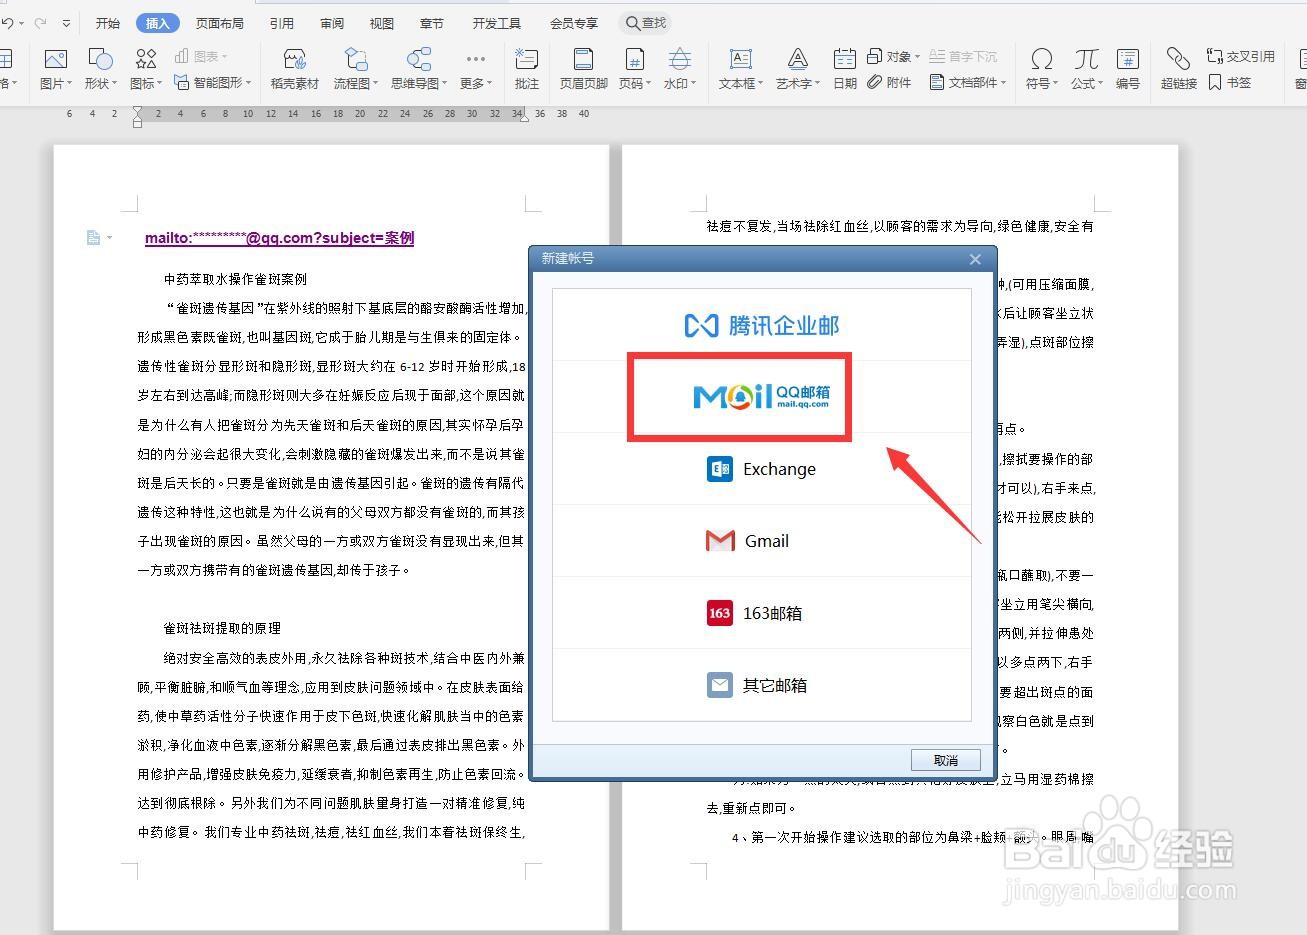Open 文档部件 document parts
Viewport: 1307px width, 935px height.
[967, 82]
